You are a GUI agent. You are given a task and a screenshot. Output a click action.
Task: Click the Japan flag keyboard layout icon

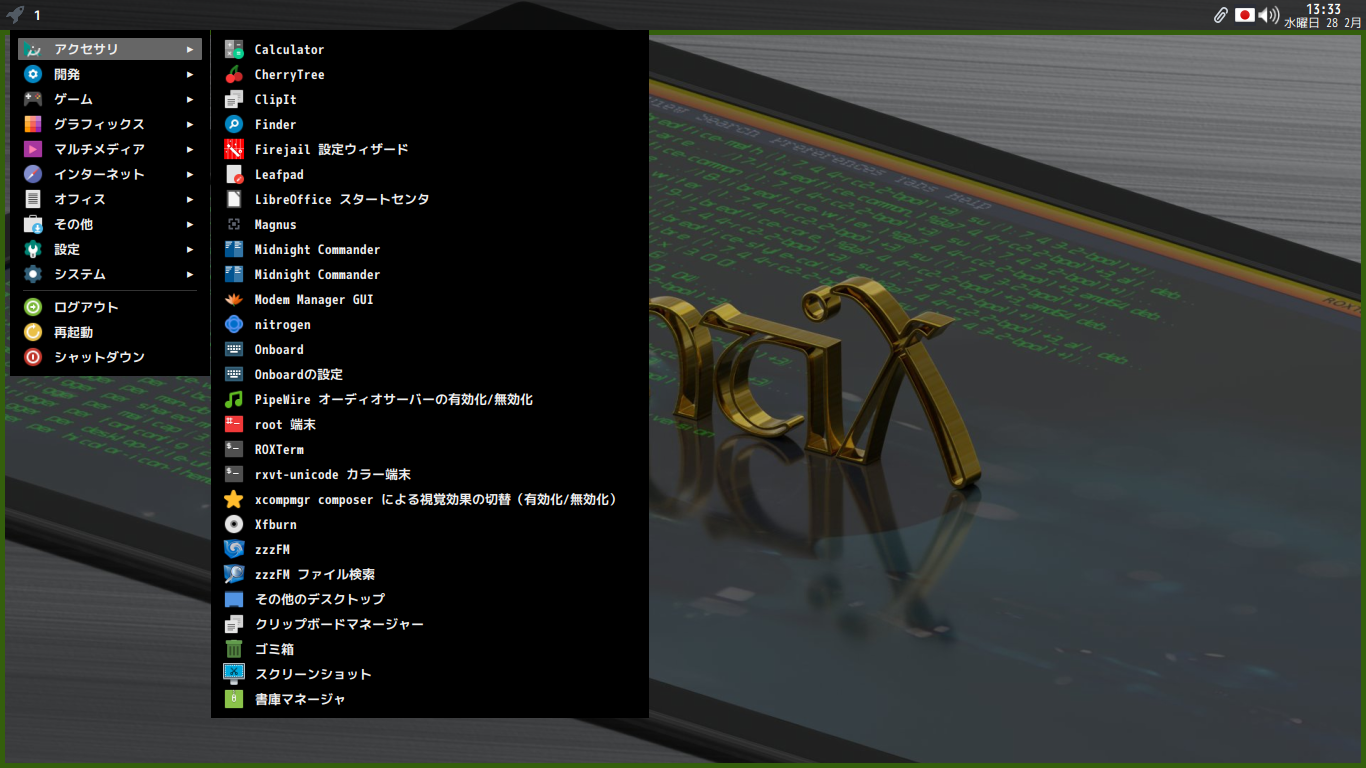(1244, 15)
